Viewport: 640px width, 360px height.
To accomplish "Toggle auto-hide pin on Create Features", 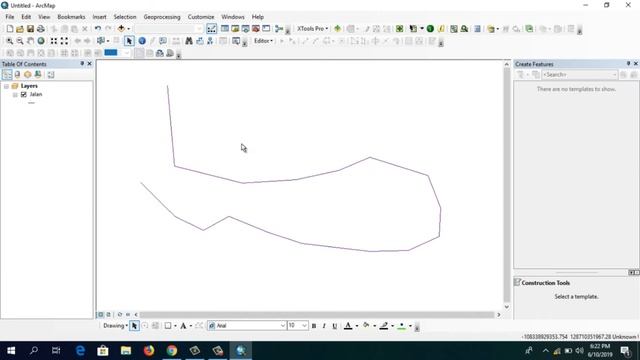I will tap(628, 64).
